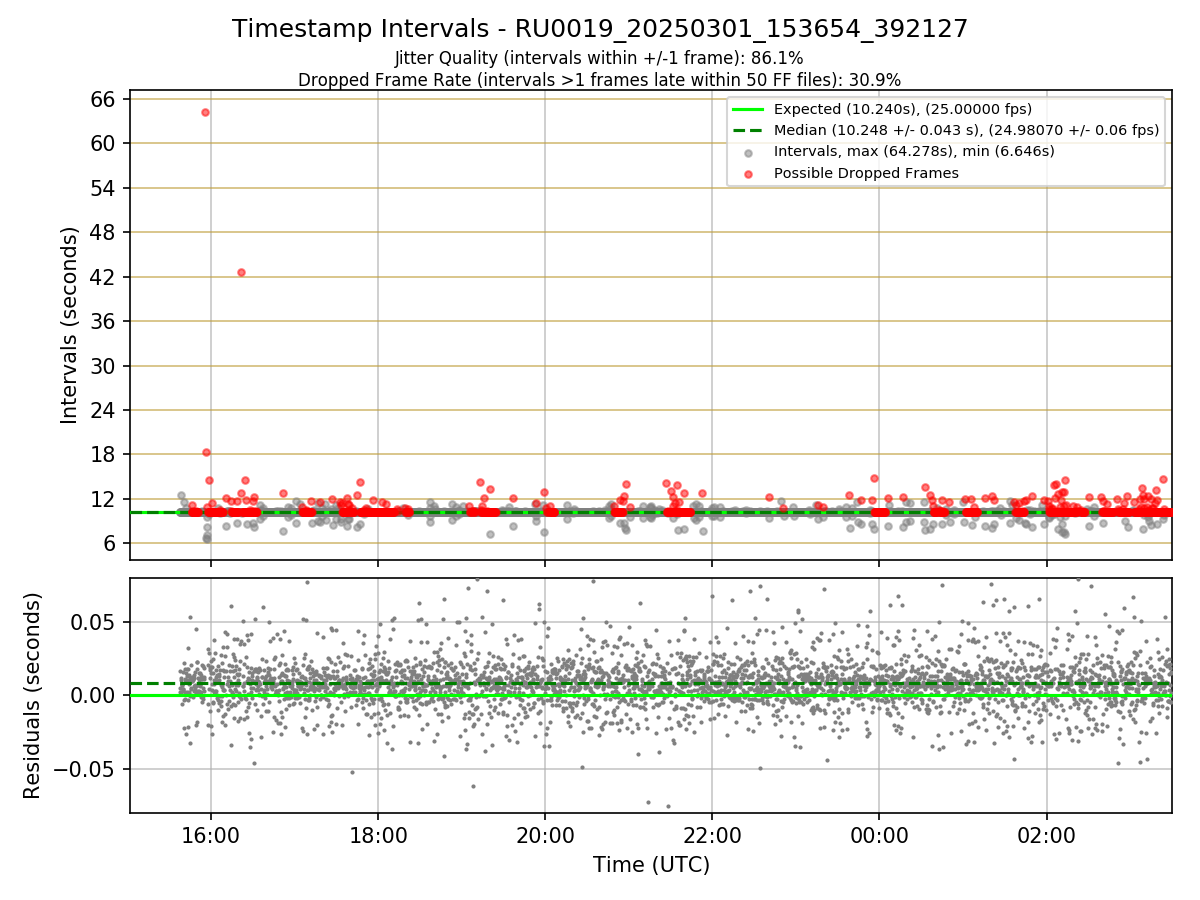Click legend text "Expected (10.240s), (25.00000 fps)"

(x=903, y=109)
